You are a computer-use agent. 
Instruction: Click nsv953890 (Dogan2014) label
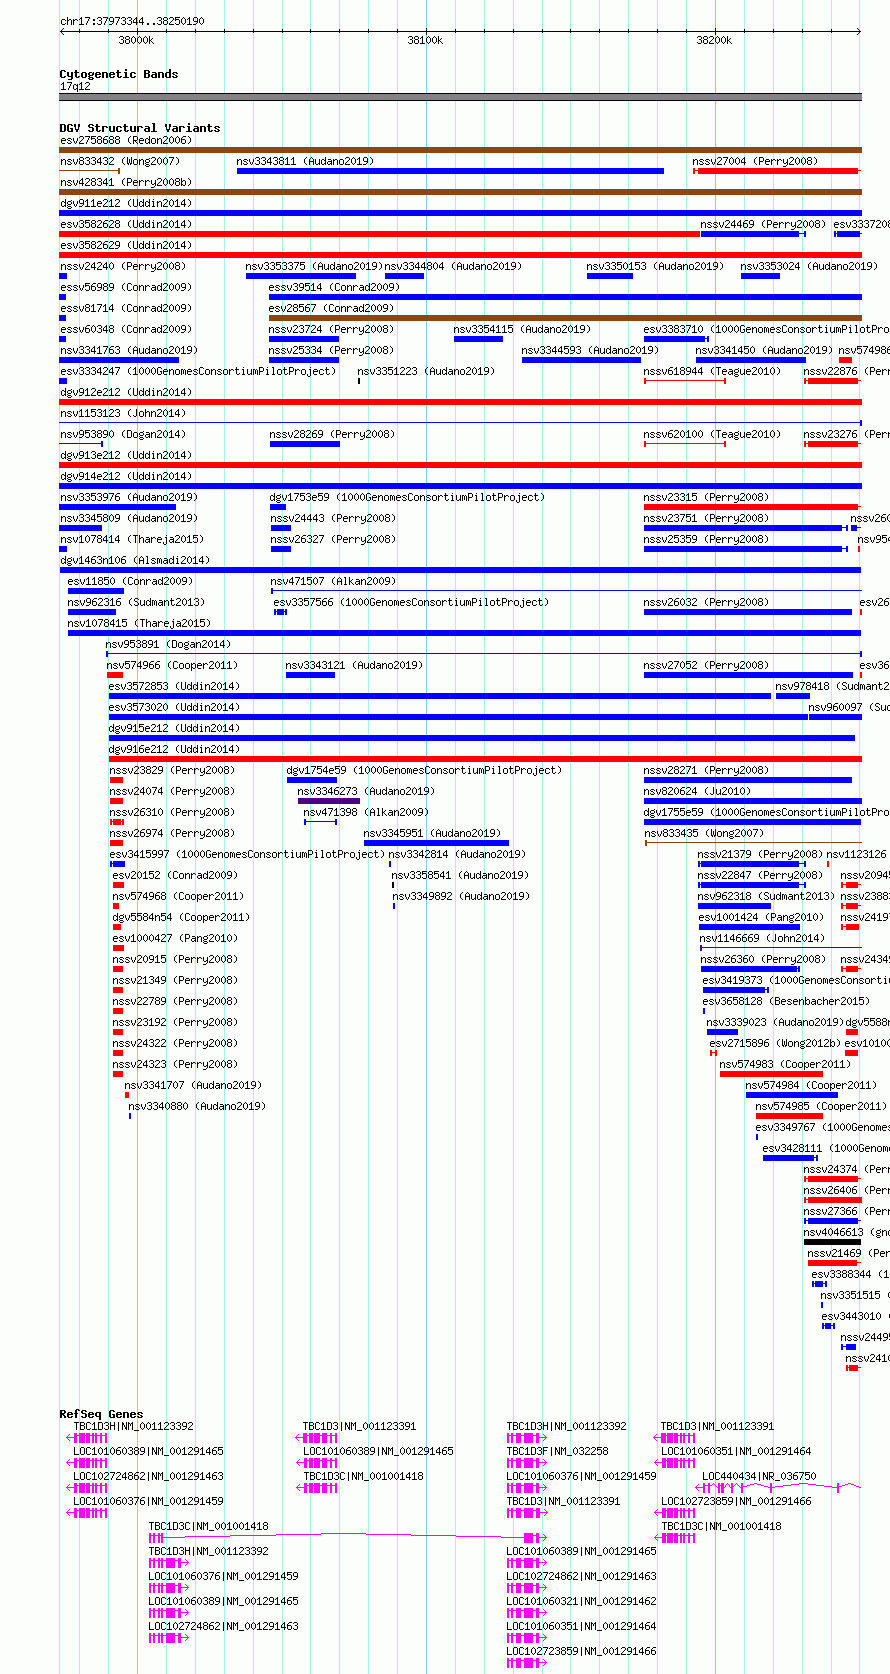pos(123,434)
